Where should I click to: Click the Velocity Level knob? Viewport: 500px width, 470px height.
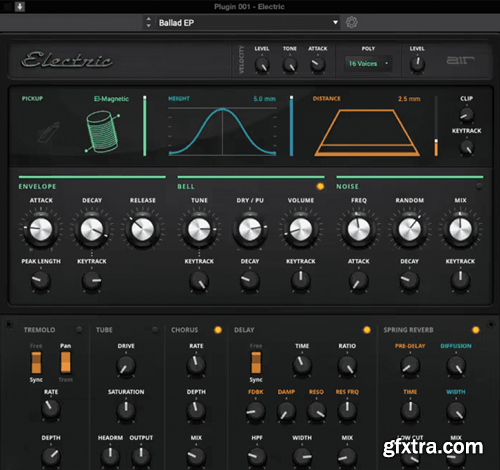(262, 65)
